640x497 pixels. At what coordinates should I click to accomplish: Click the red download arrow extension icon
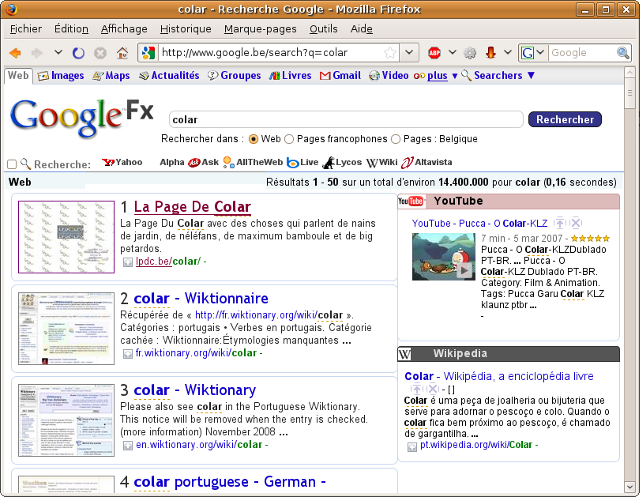pos(491,52)
